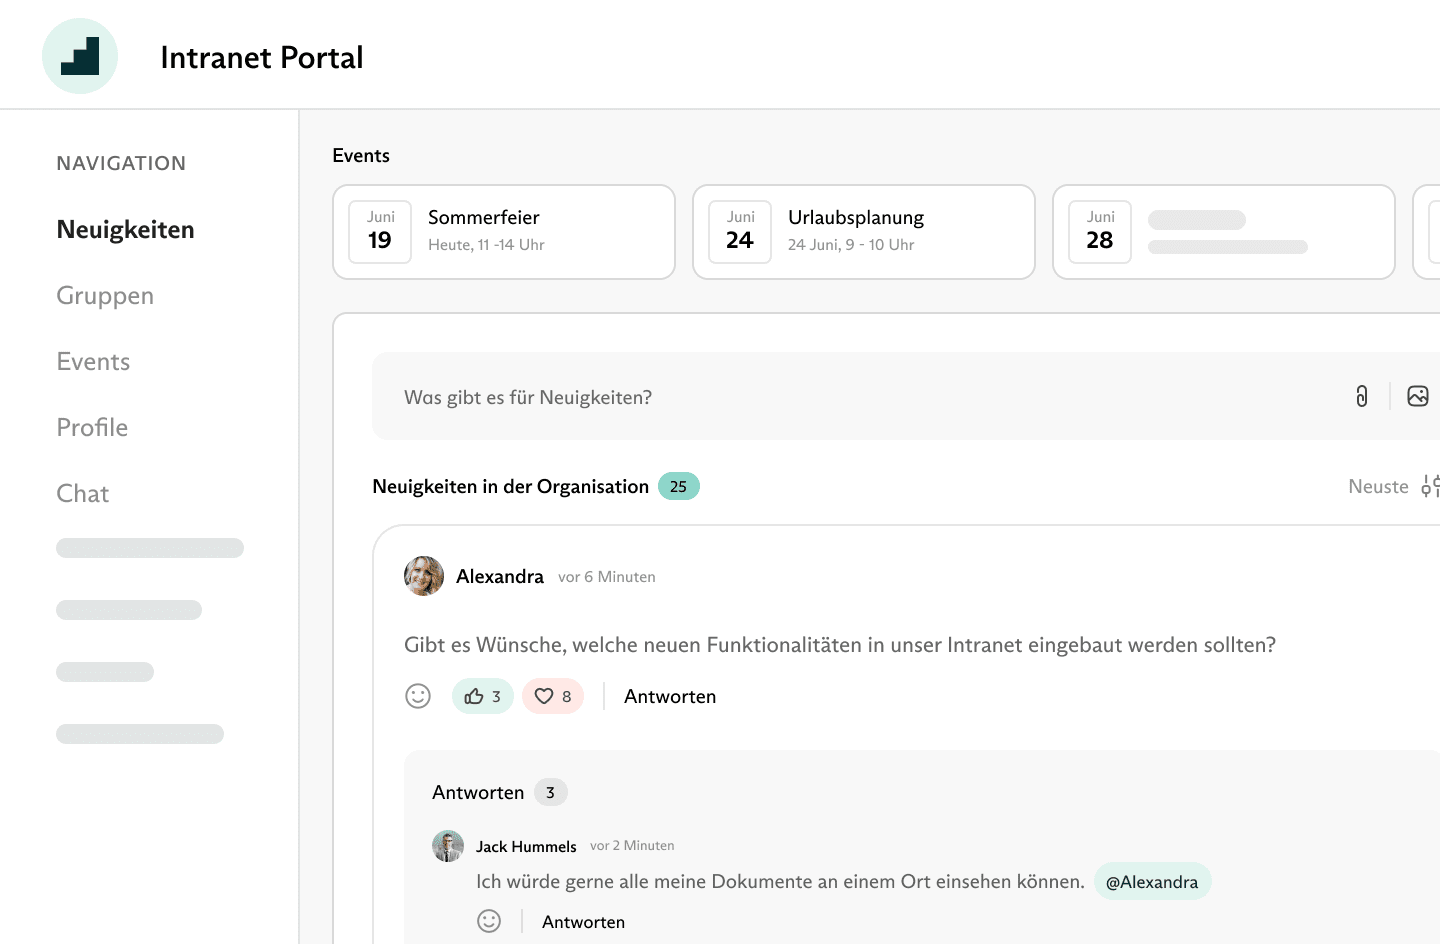Open the filter sliders icon next to Neuste
Image resolution: width=1440 pixels, height=944 pixels.
pos(1430,486)
